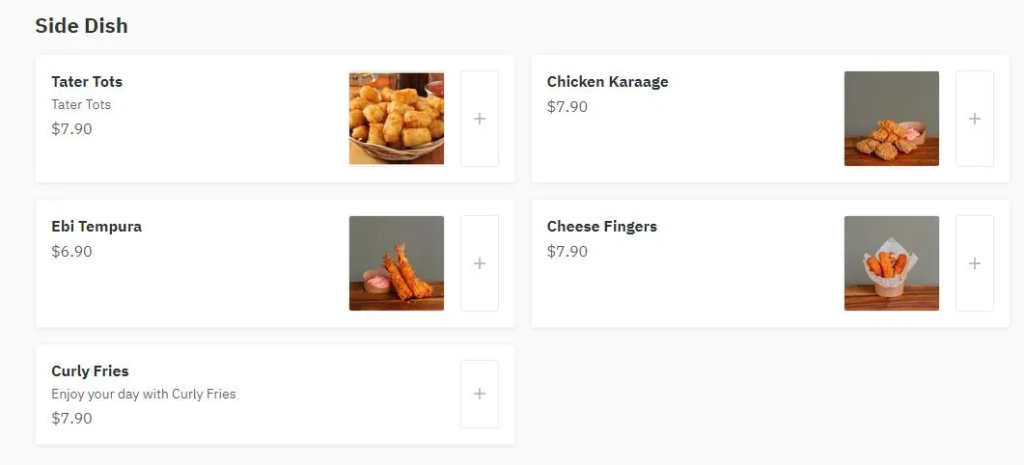Viewport: 1024px width, 465px height.
Task: Add Cheese Fingers via the plus button
Action: (x=974, y=263)
